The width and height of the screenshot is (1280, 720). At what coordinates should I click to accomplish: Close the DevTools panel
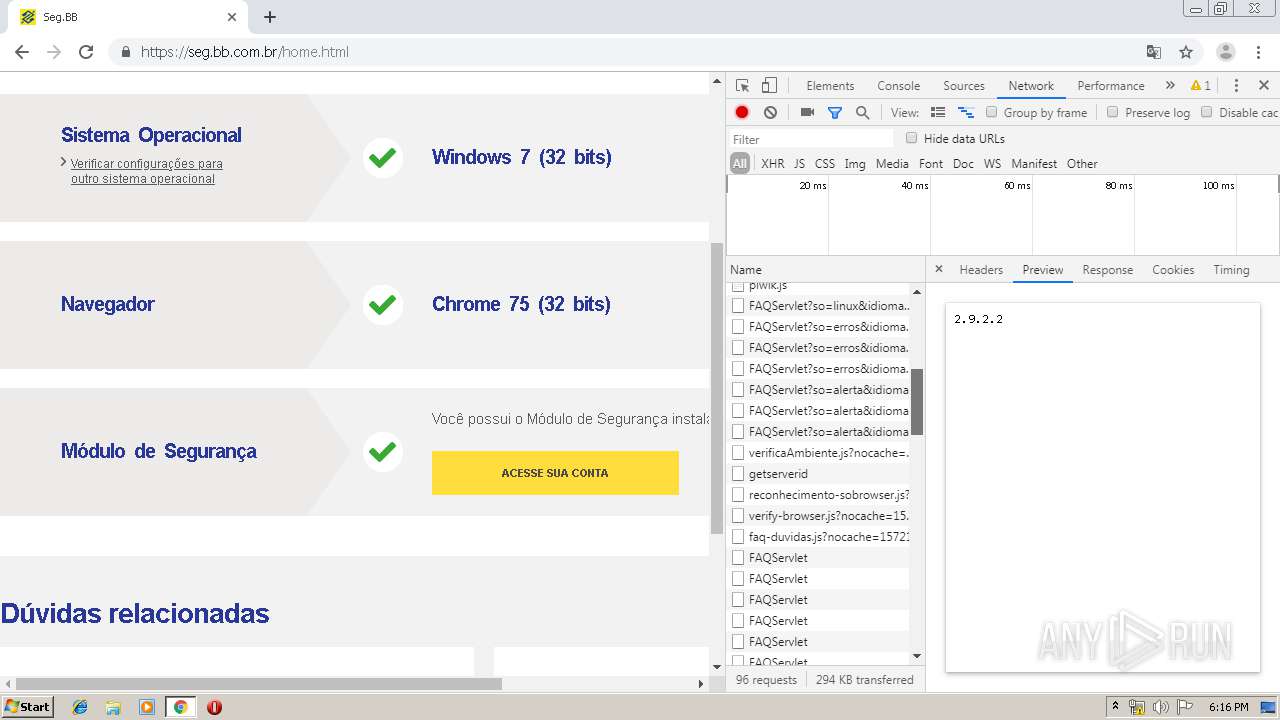tap(1264, 86)
